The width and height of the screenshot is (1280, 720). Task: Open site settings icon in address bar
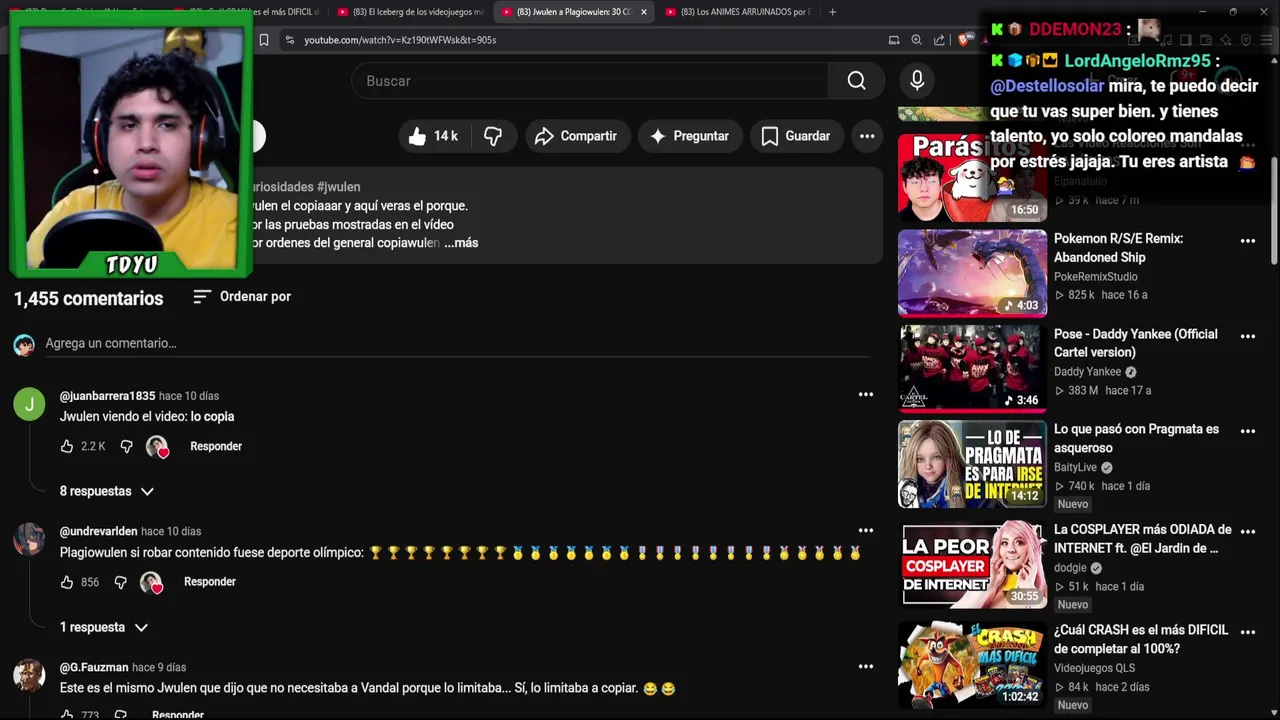[x=289, y=40]
